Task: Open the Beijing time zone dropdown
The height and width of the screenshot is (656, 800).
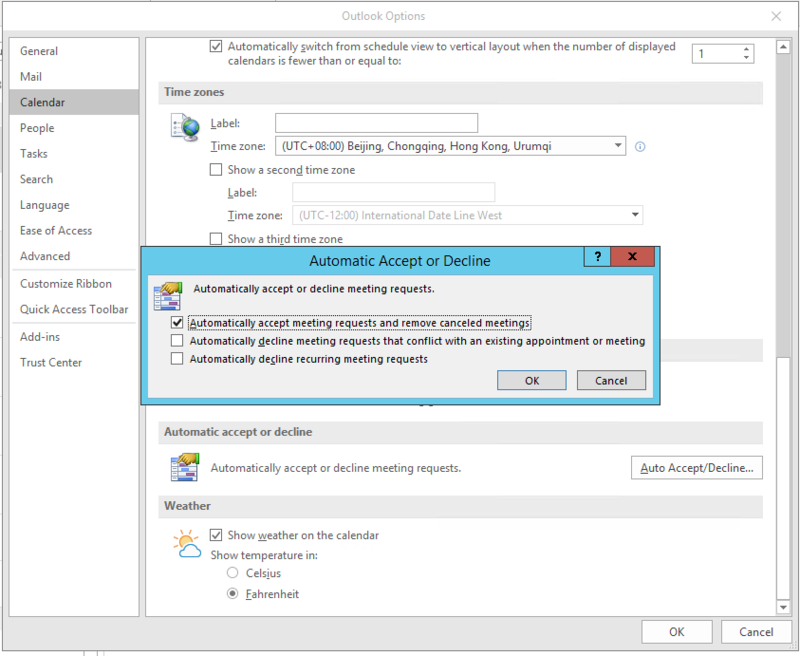Action: pyautogui.click(x=617, y=145)
